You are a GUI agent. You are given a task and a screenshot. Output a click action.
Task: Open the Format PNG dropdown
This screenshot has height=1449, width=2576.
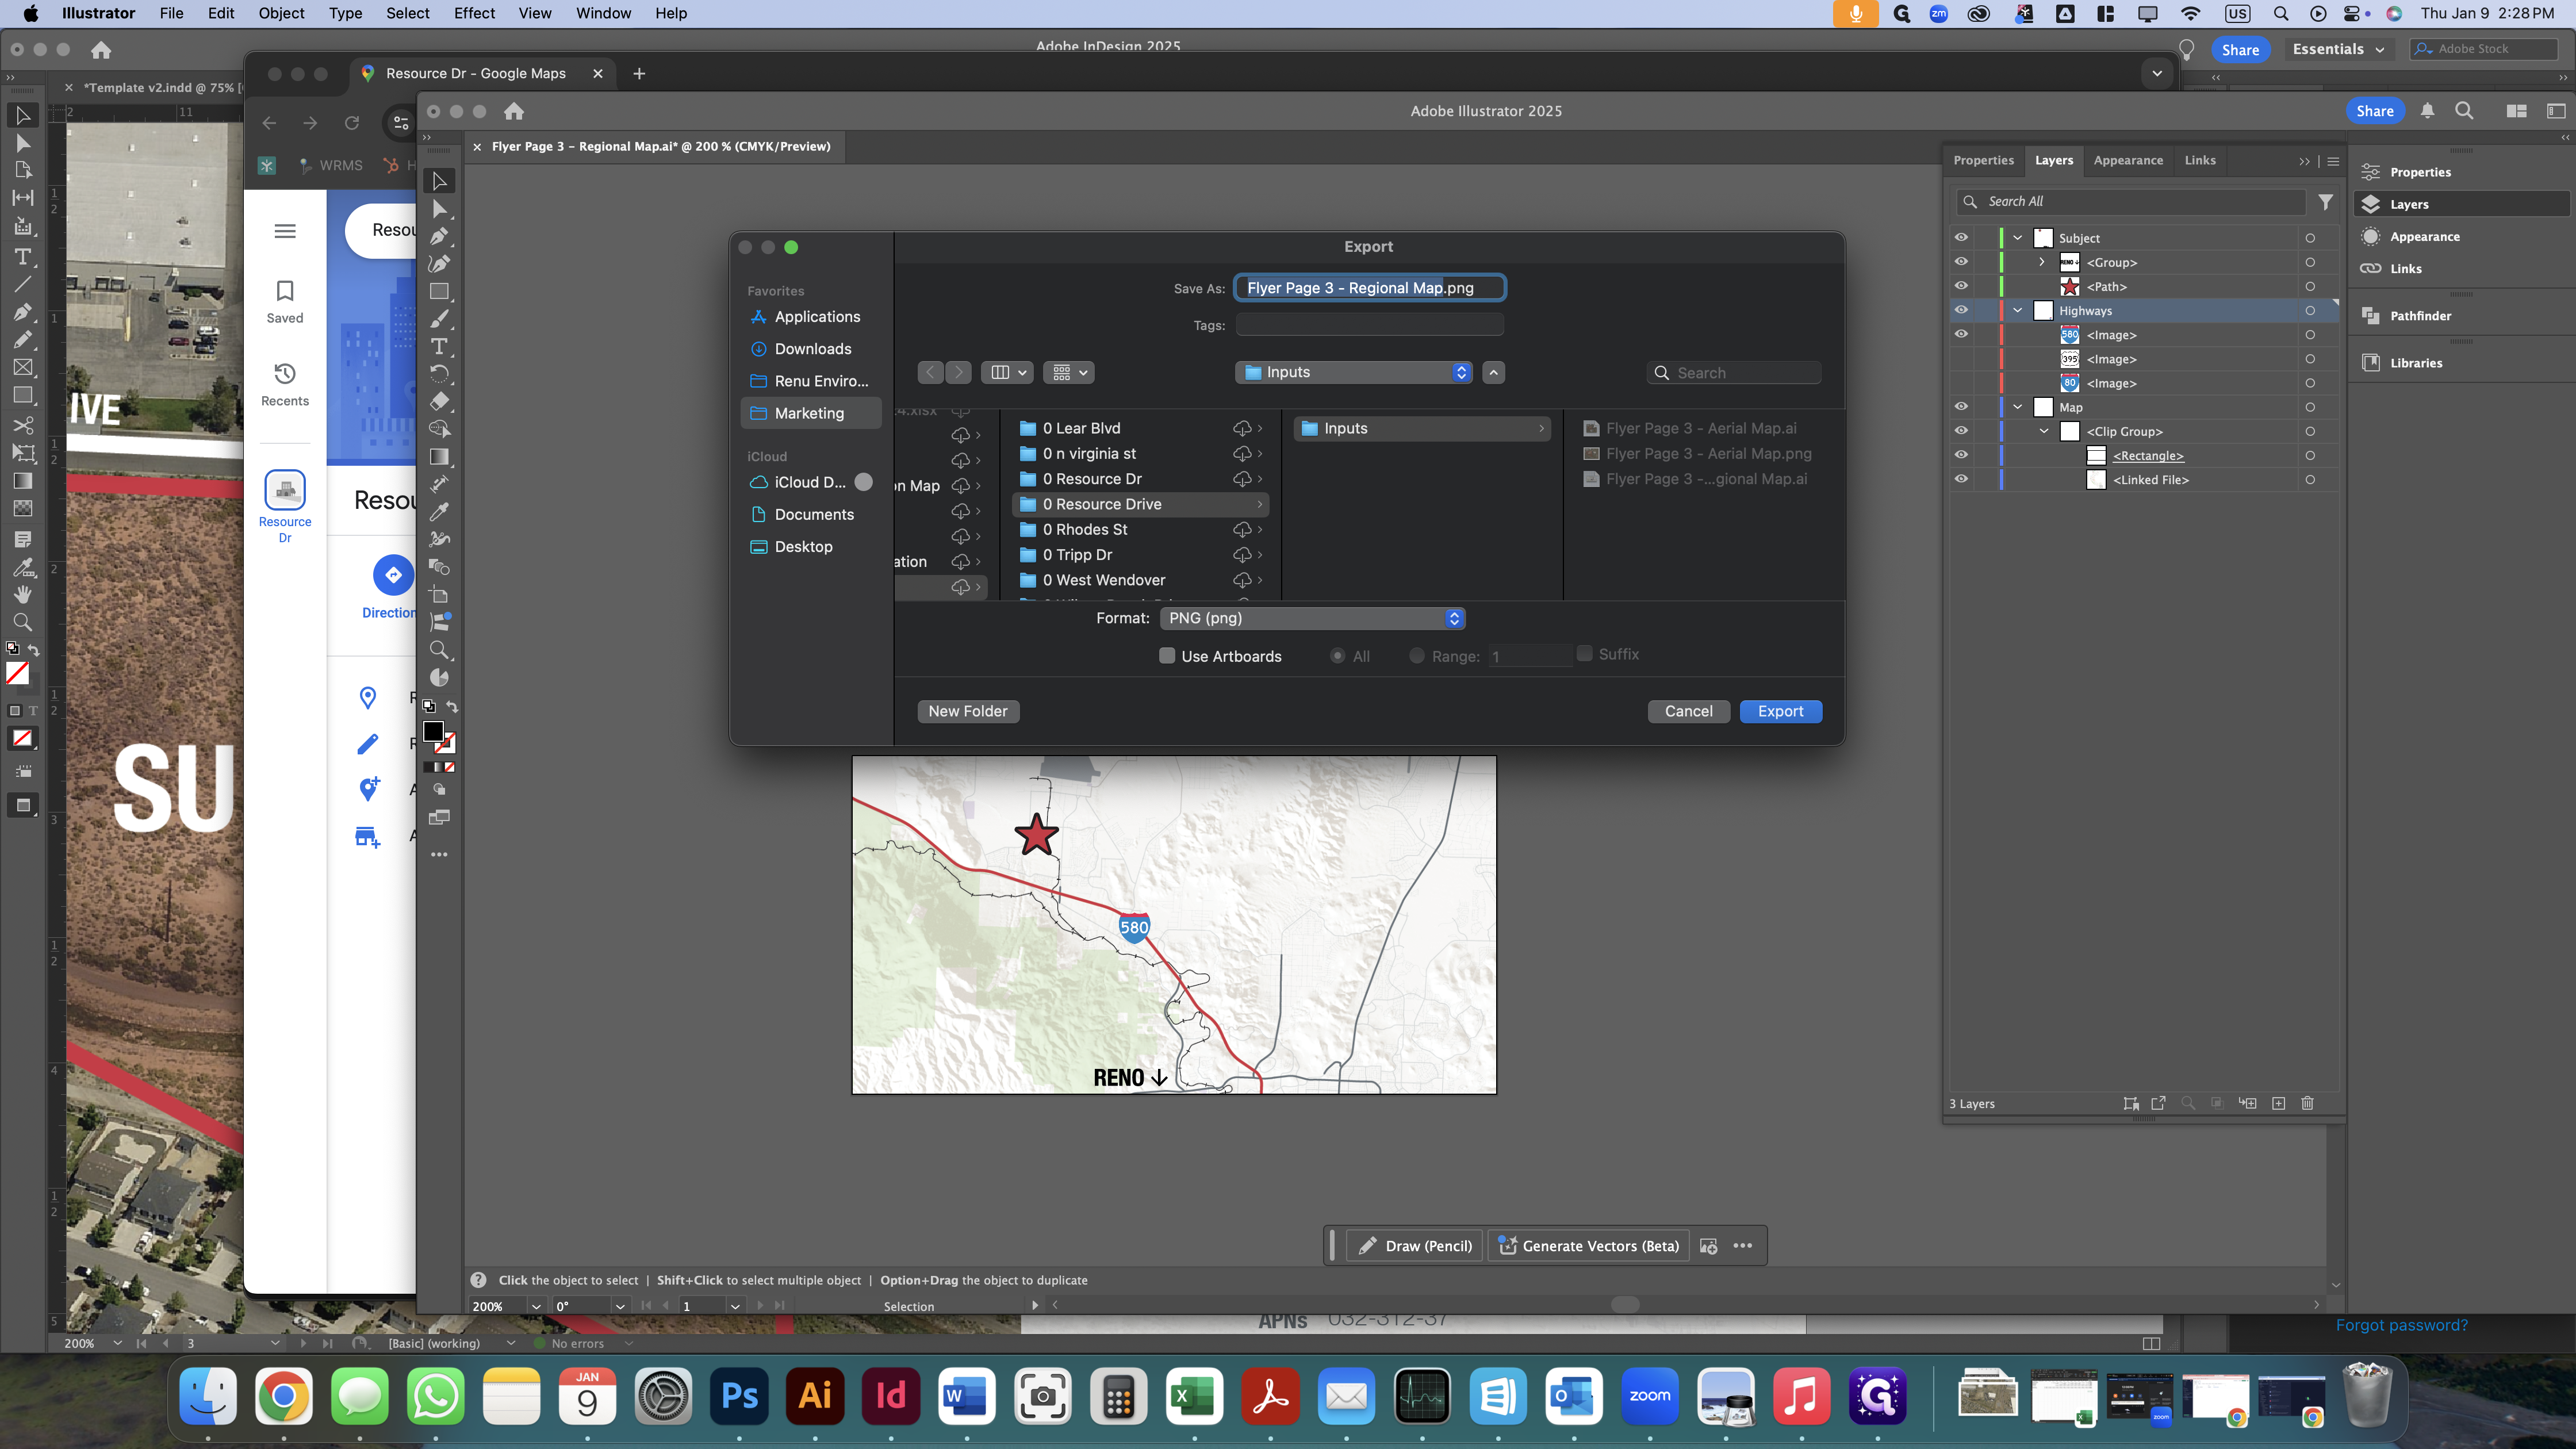click(x=1313, y=618)
